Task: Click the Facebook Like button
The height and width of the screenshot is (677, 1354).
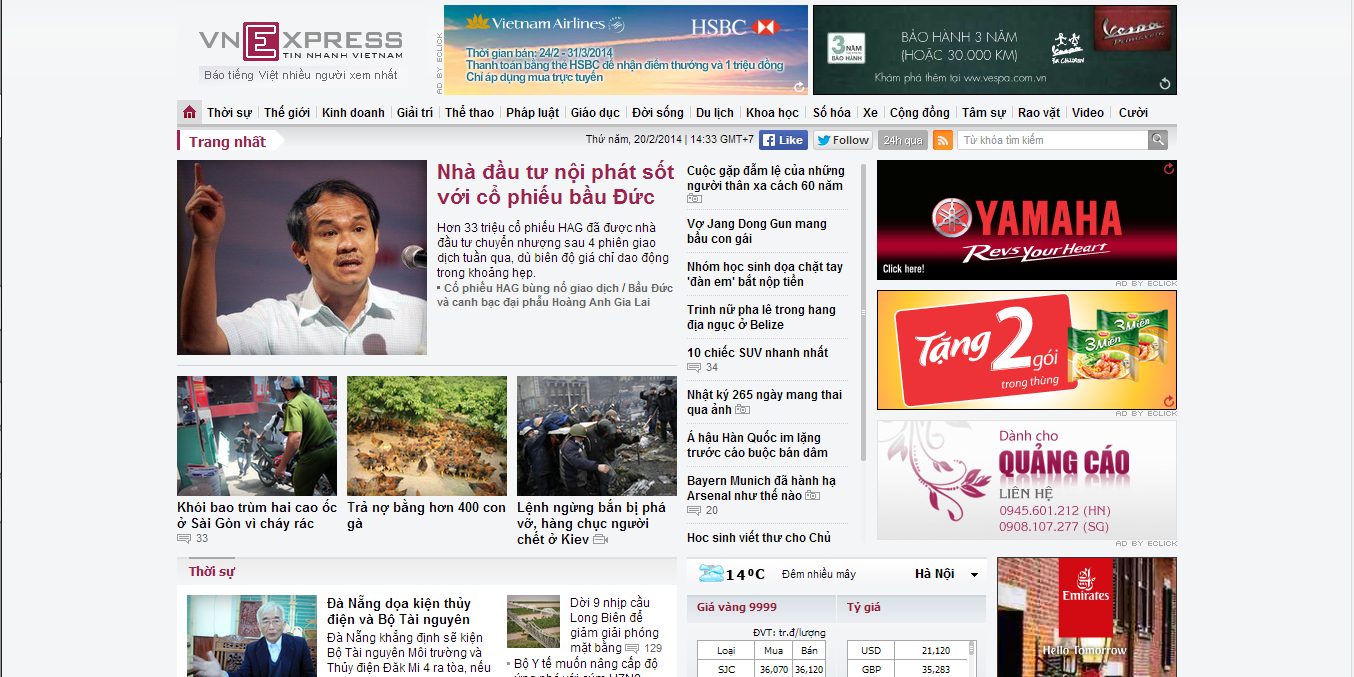Action: [783, 140]
